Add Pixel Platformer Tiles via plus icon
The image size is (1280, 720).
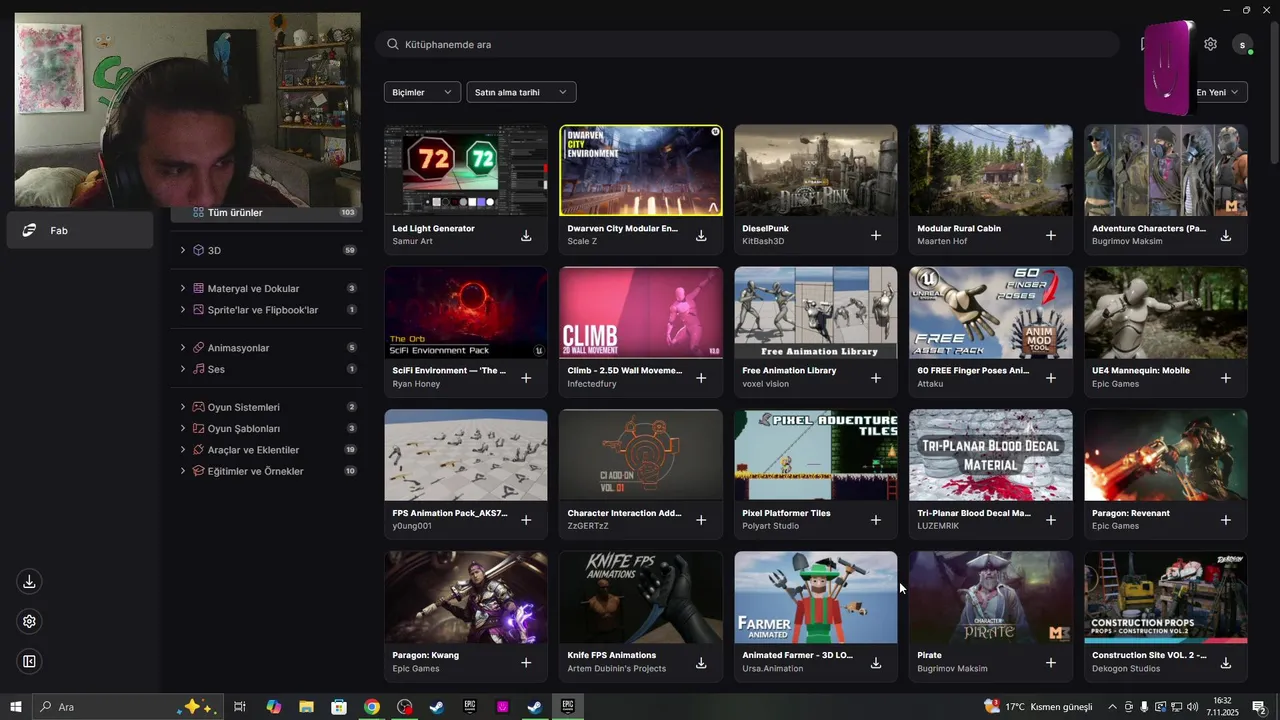coord(876,520)
